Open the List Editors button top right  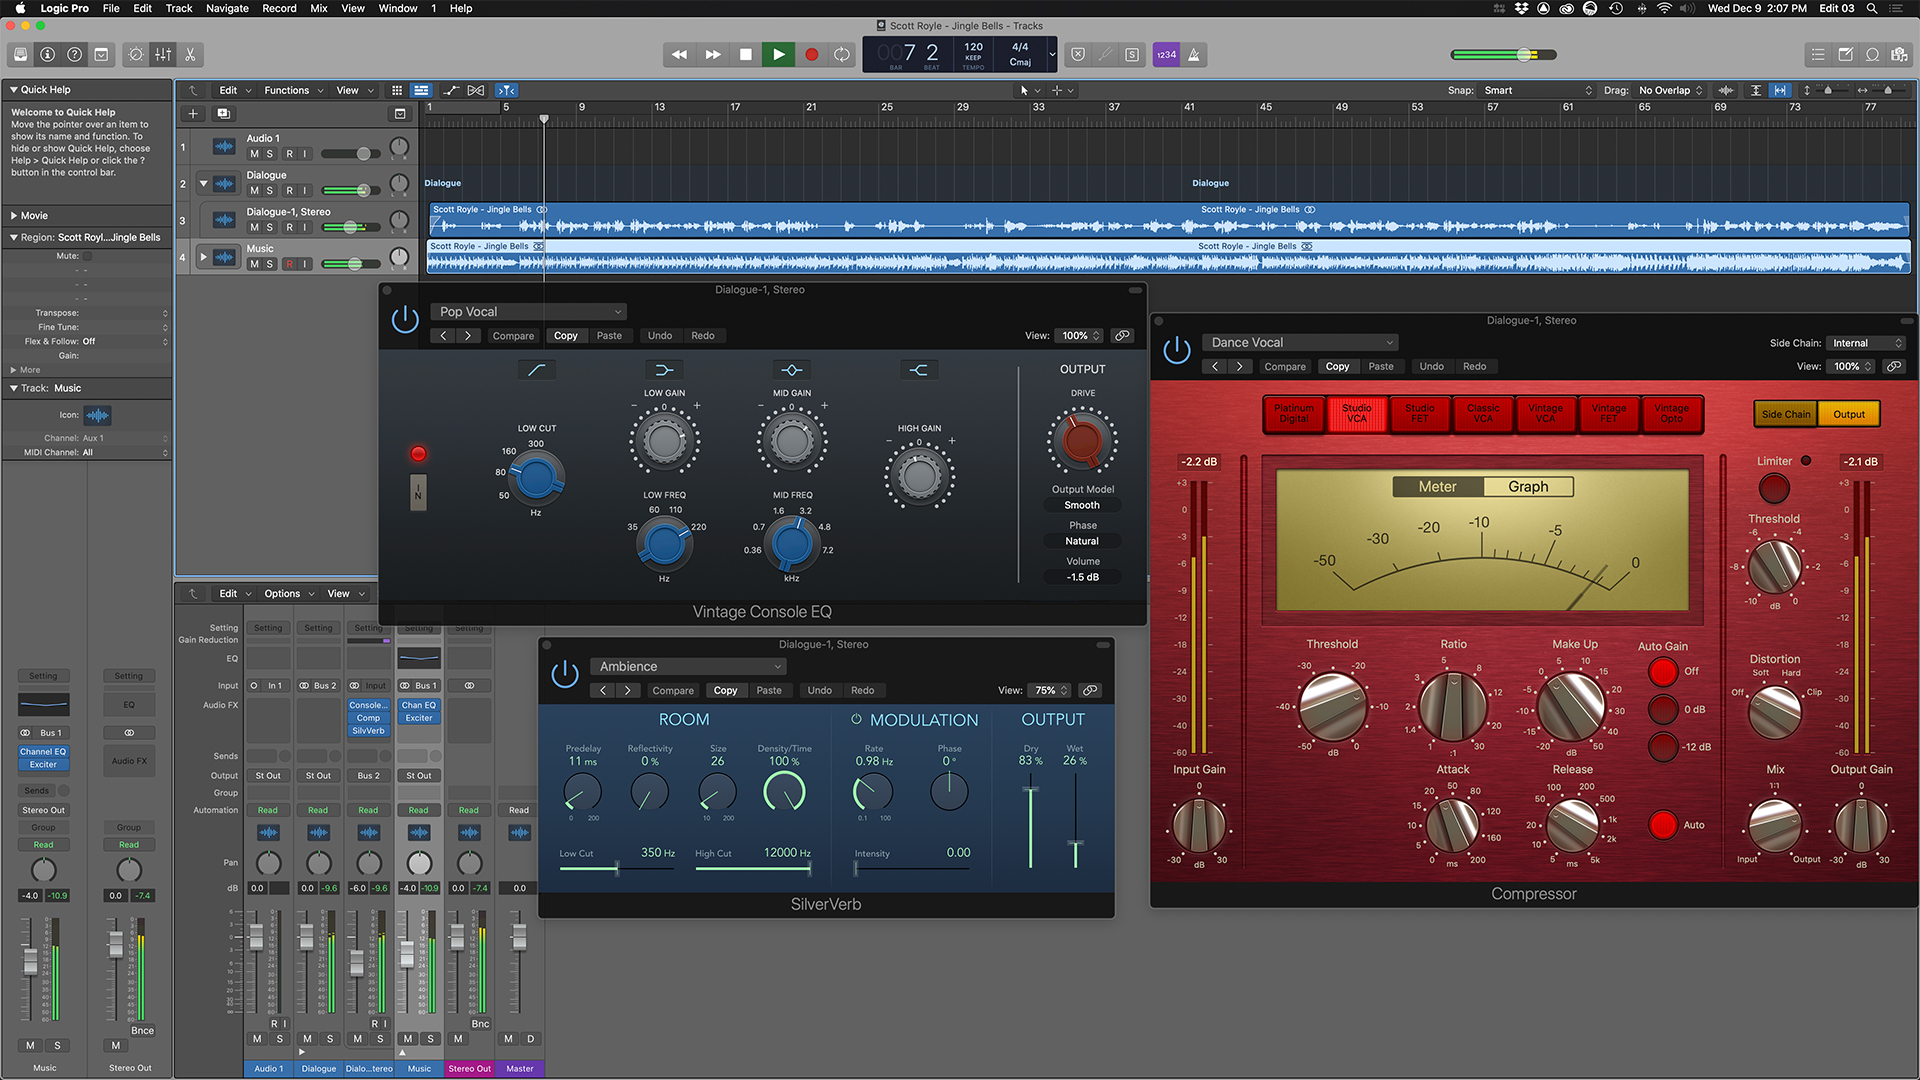[1818, 55]
